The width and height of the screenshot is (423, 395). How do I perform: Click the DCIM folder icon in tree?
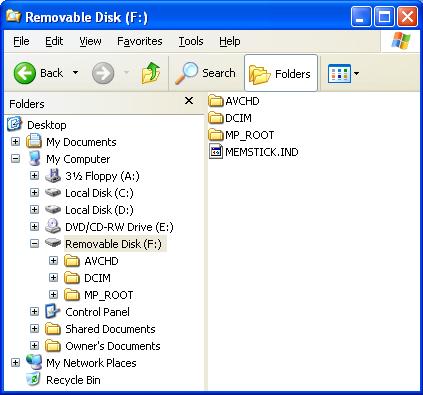[72, 278]
